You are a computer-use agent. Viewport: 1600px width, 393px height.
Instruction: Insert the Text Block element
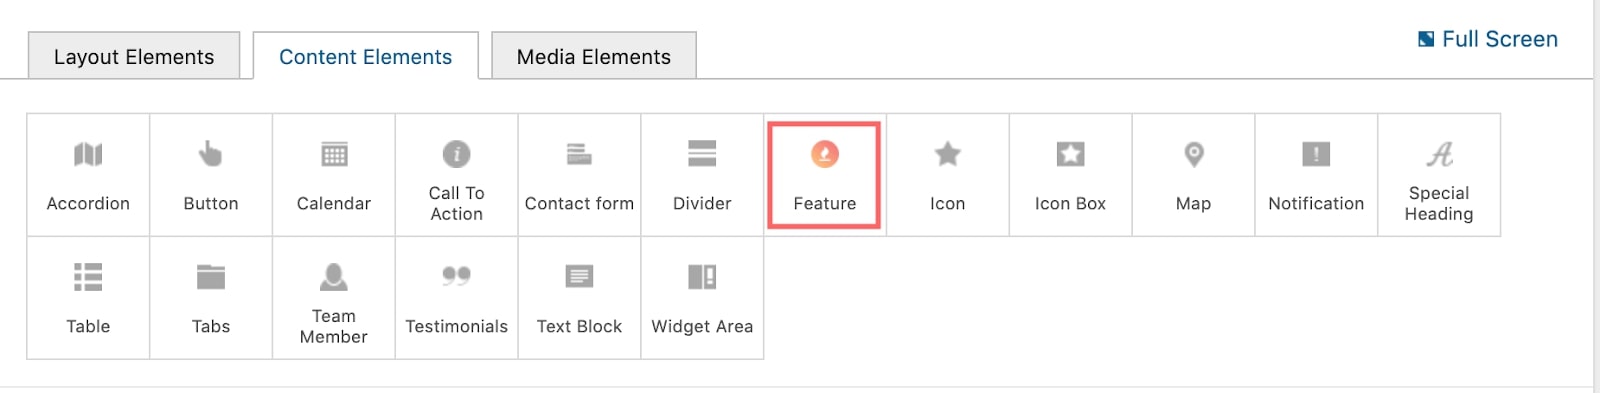click(580, 298)
